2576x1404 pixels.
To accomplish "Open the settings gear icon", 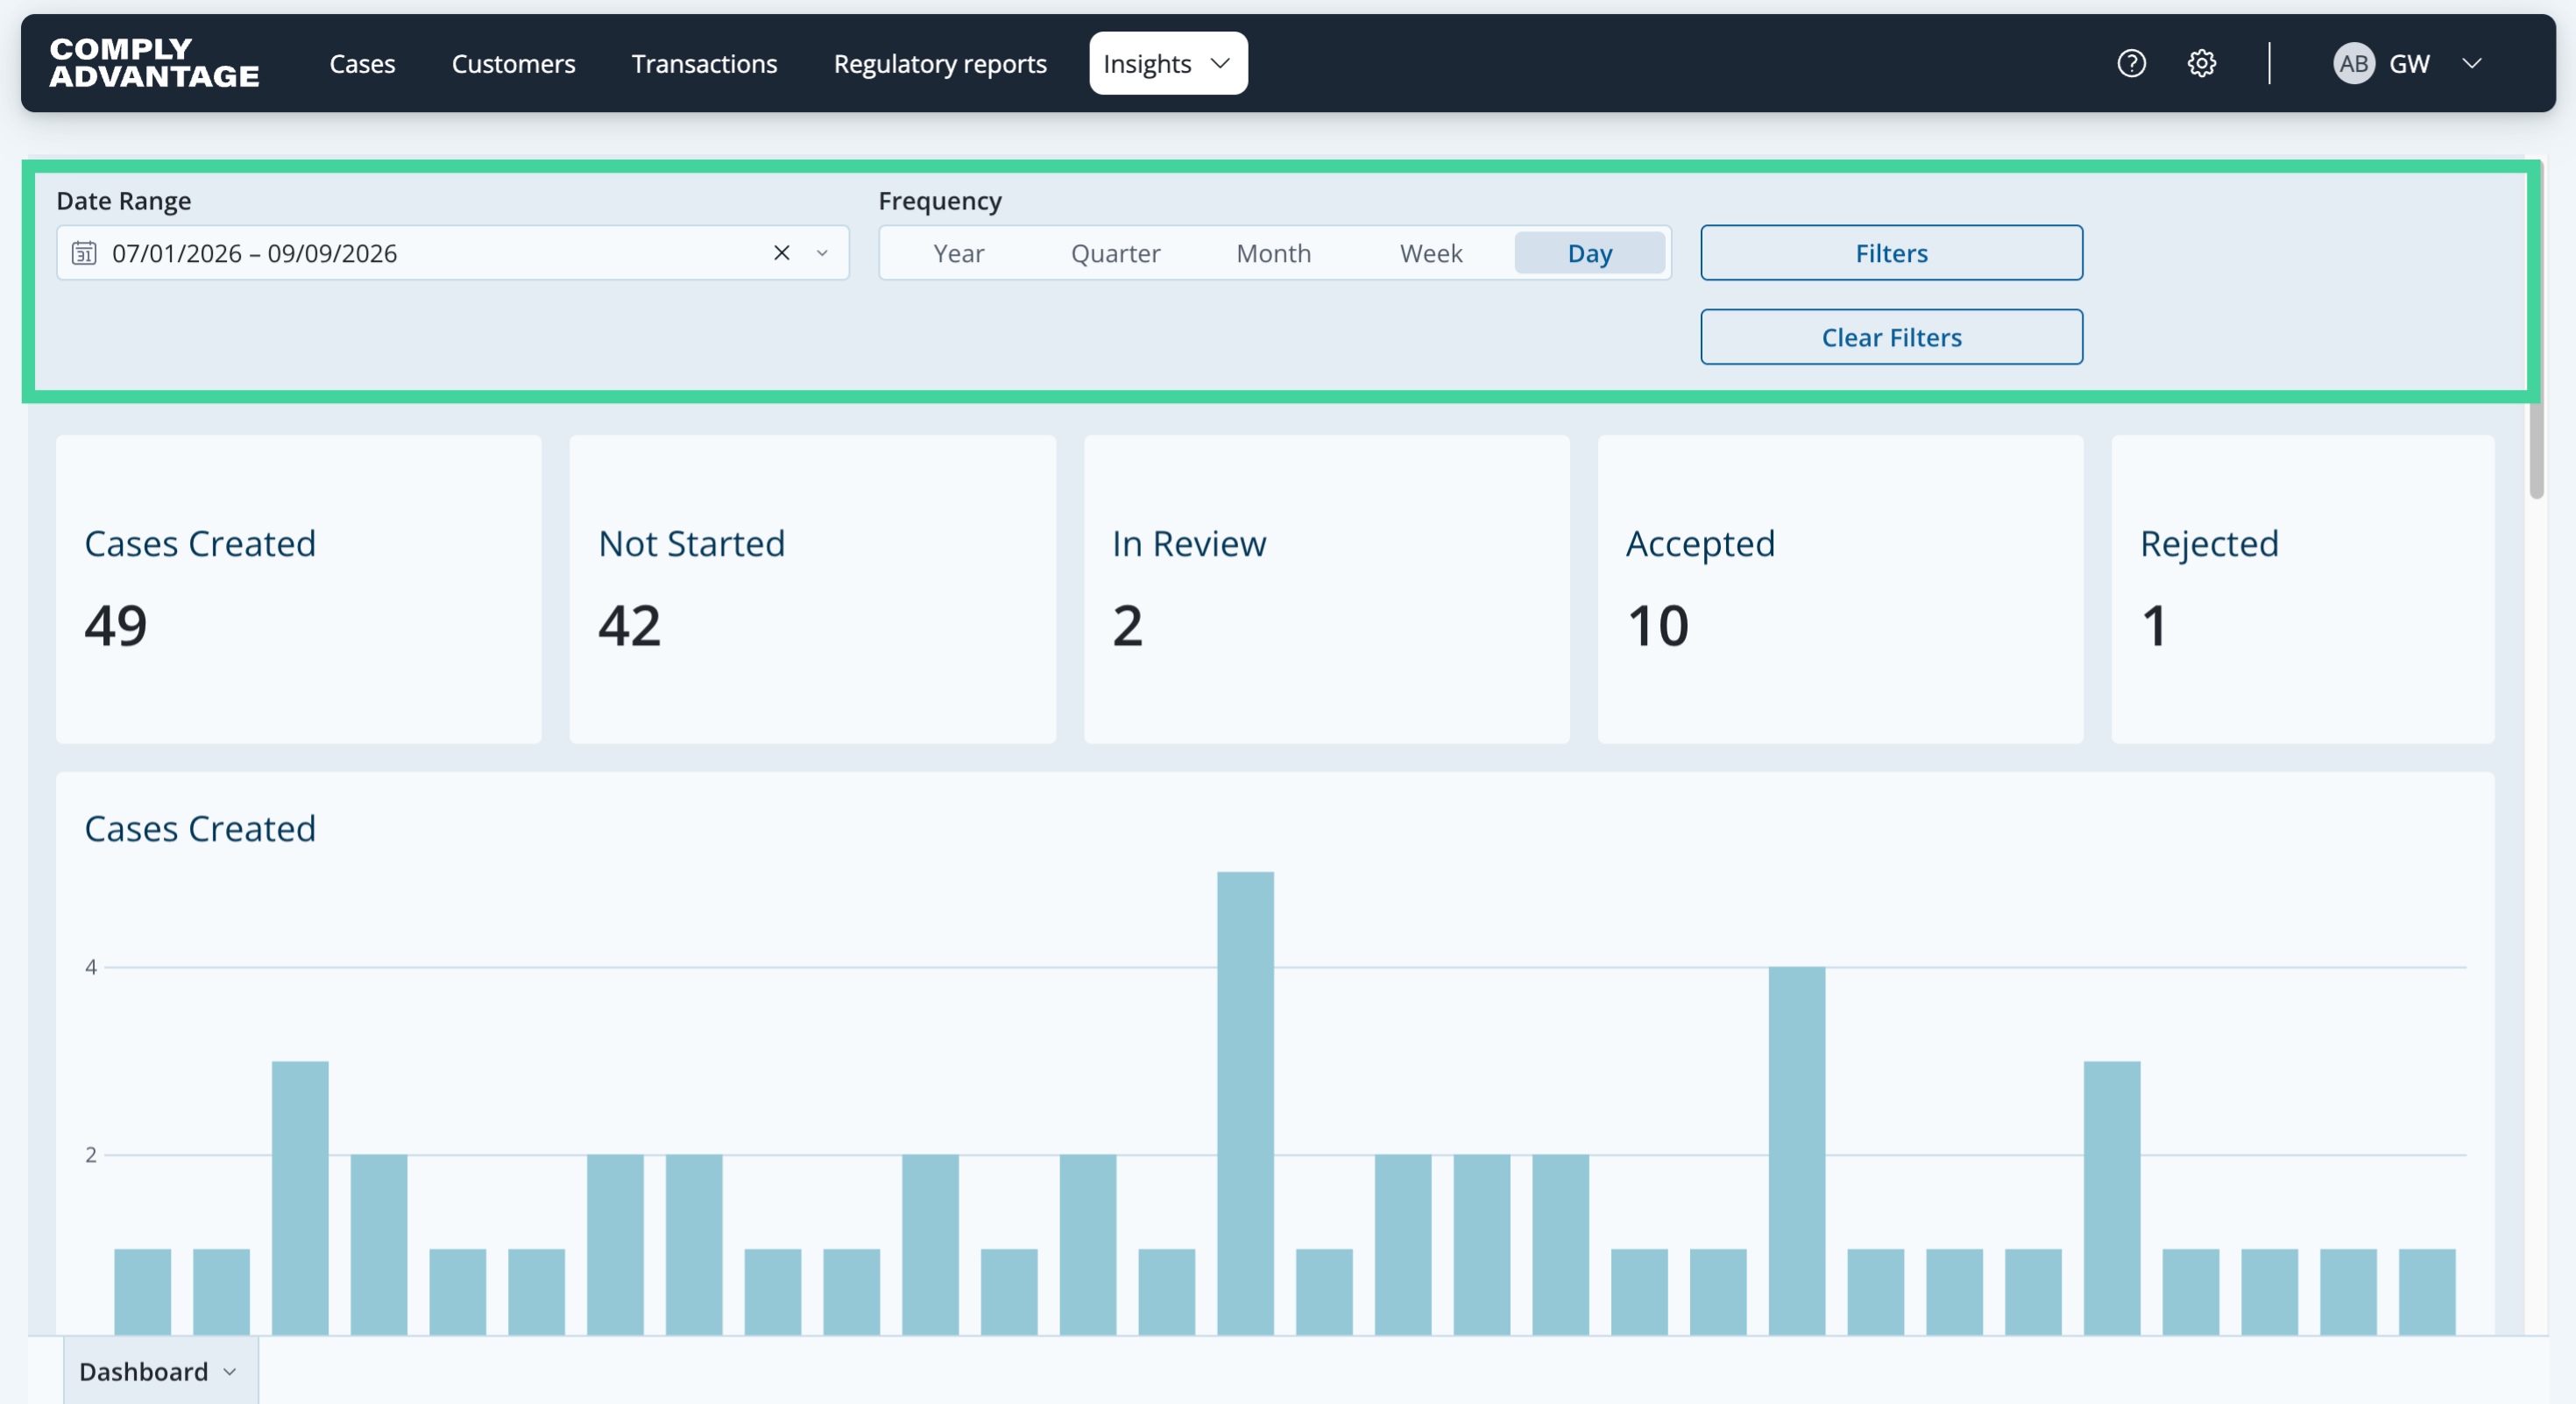I will pos(2201,64).
